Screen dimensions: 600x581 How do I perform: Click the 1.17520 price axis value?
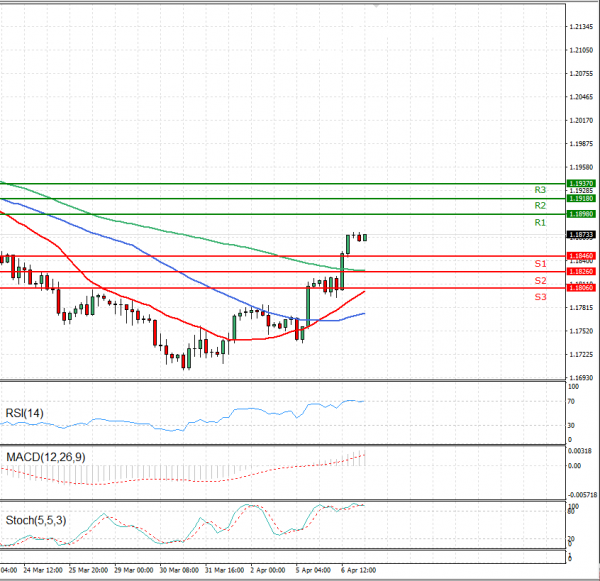click(x=581, y=331)
